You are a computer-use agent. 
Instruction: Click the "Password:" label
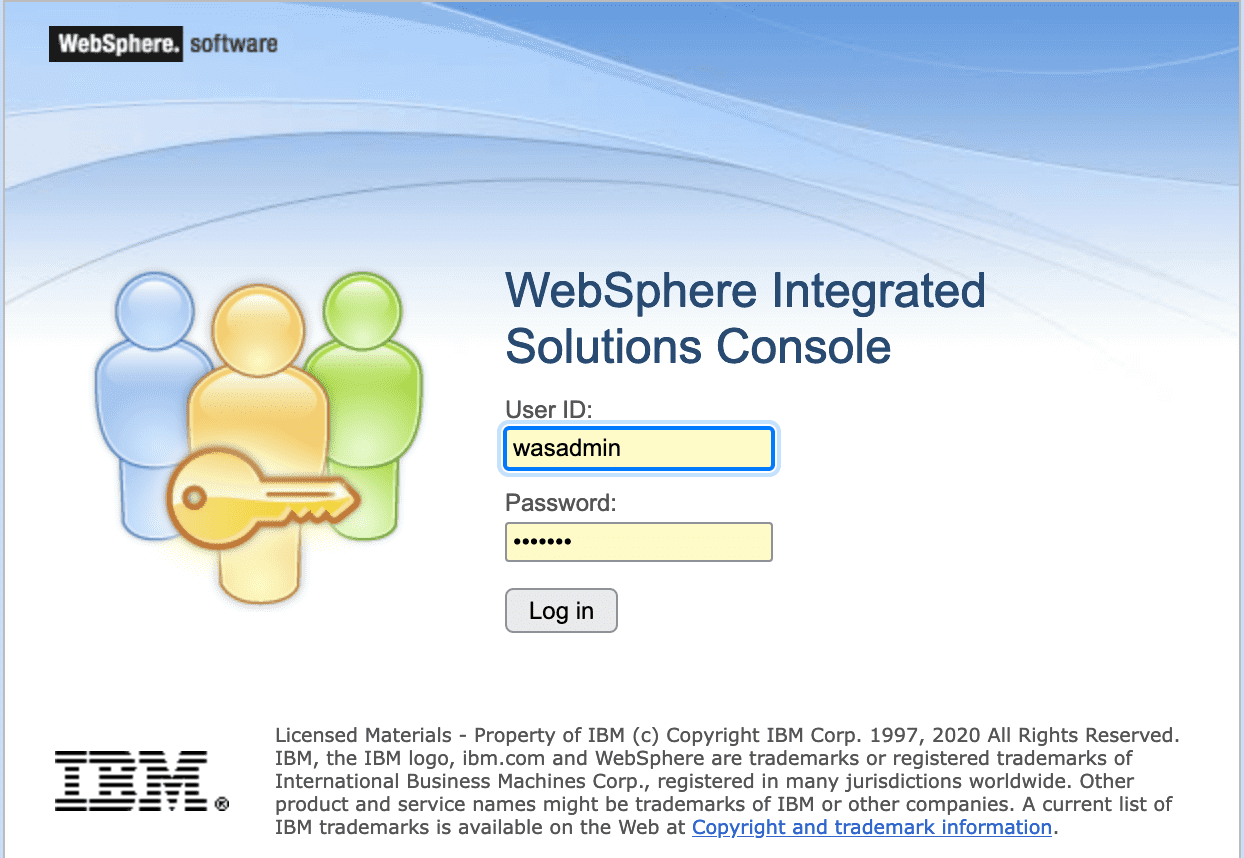tap(561, 503)
